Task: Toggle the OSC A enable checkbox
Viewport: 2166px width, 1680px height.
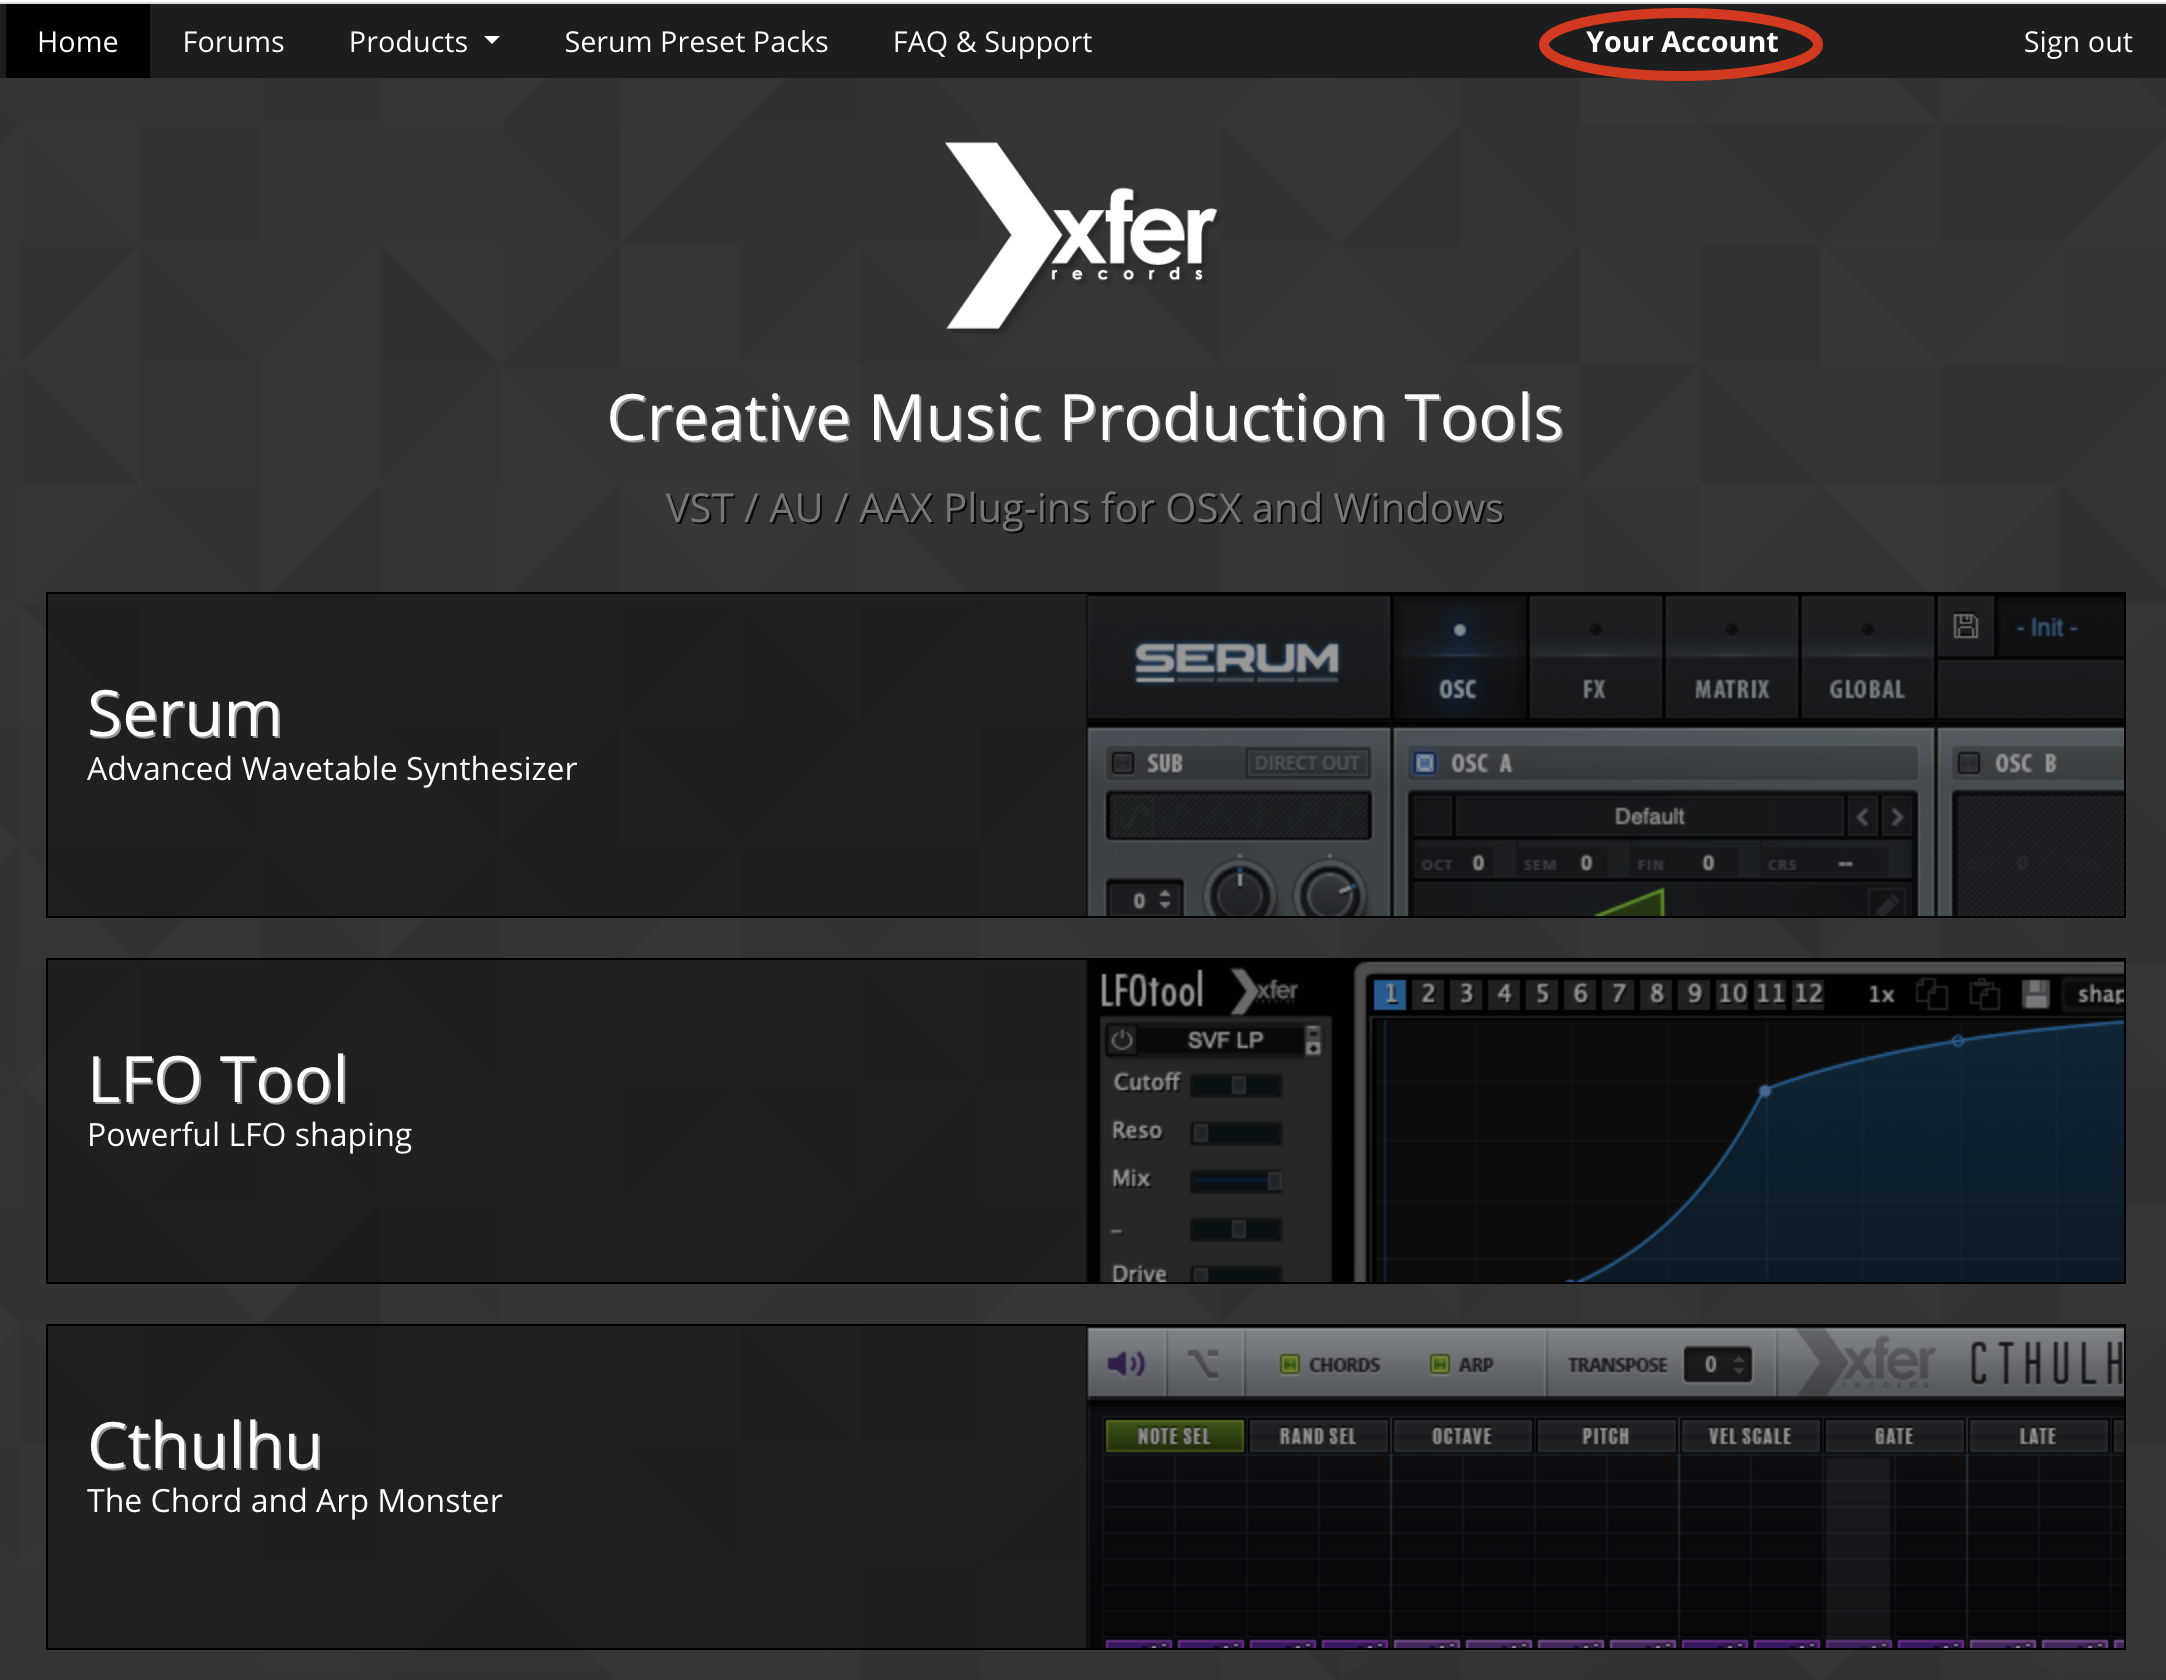Action: click(1423, 763)
